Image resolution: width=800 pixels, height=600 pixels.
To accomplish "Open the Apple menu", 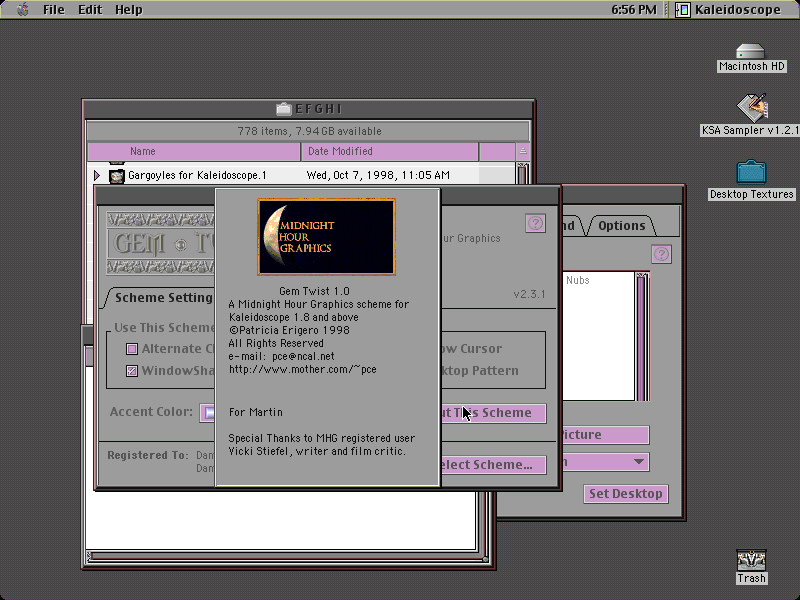I will (x=23, y=9).
